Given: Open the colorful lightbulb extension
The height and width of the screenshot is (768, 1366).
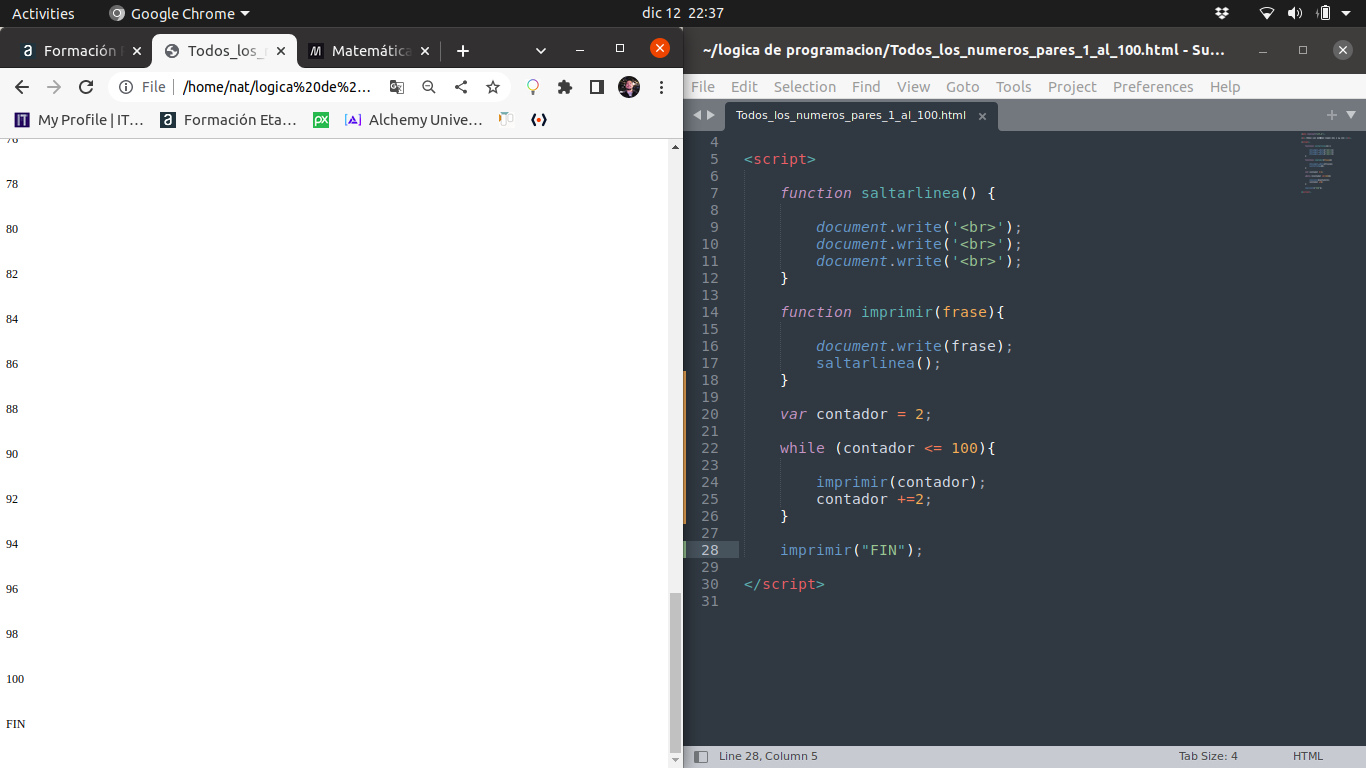Looking at the screenshot, I should point(533,87).
